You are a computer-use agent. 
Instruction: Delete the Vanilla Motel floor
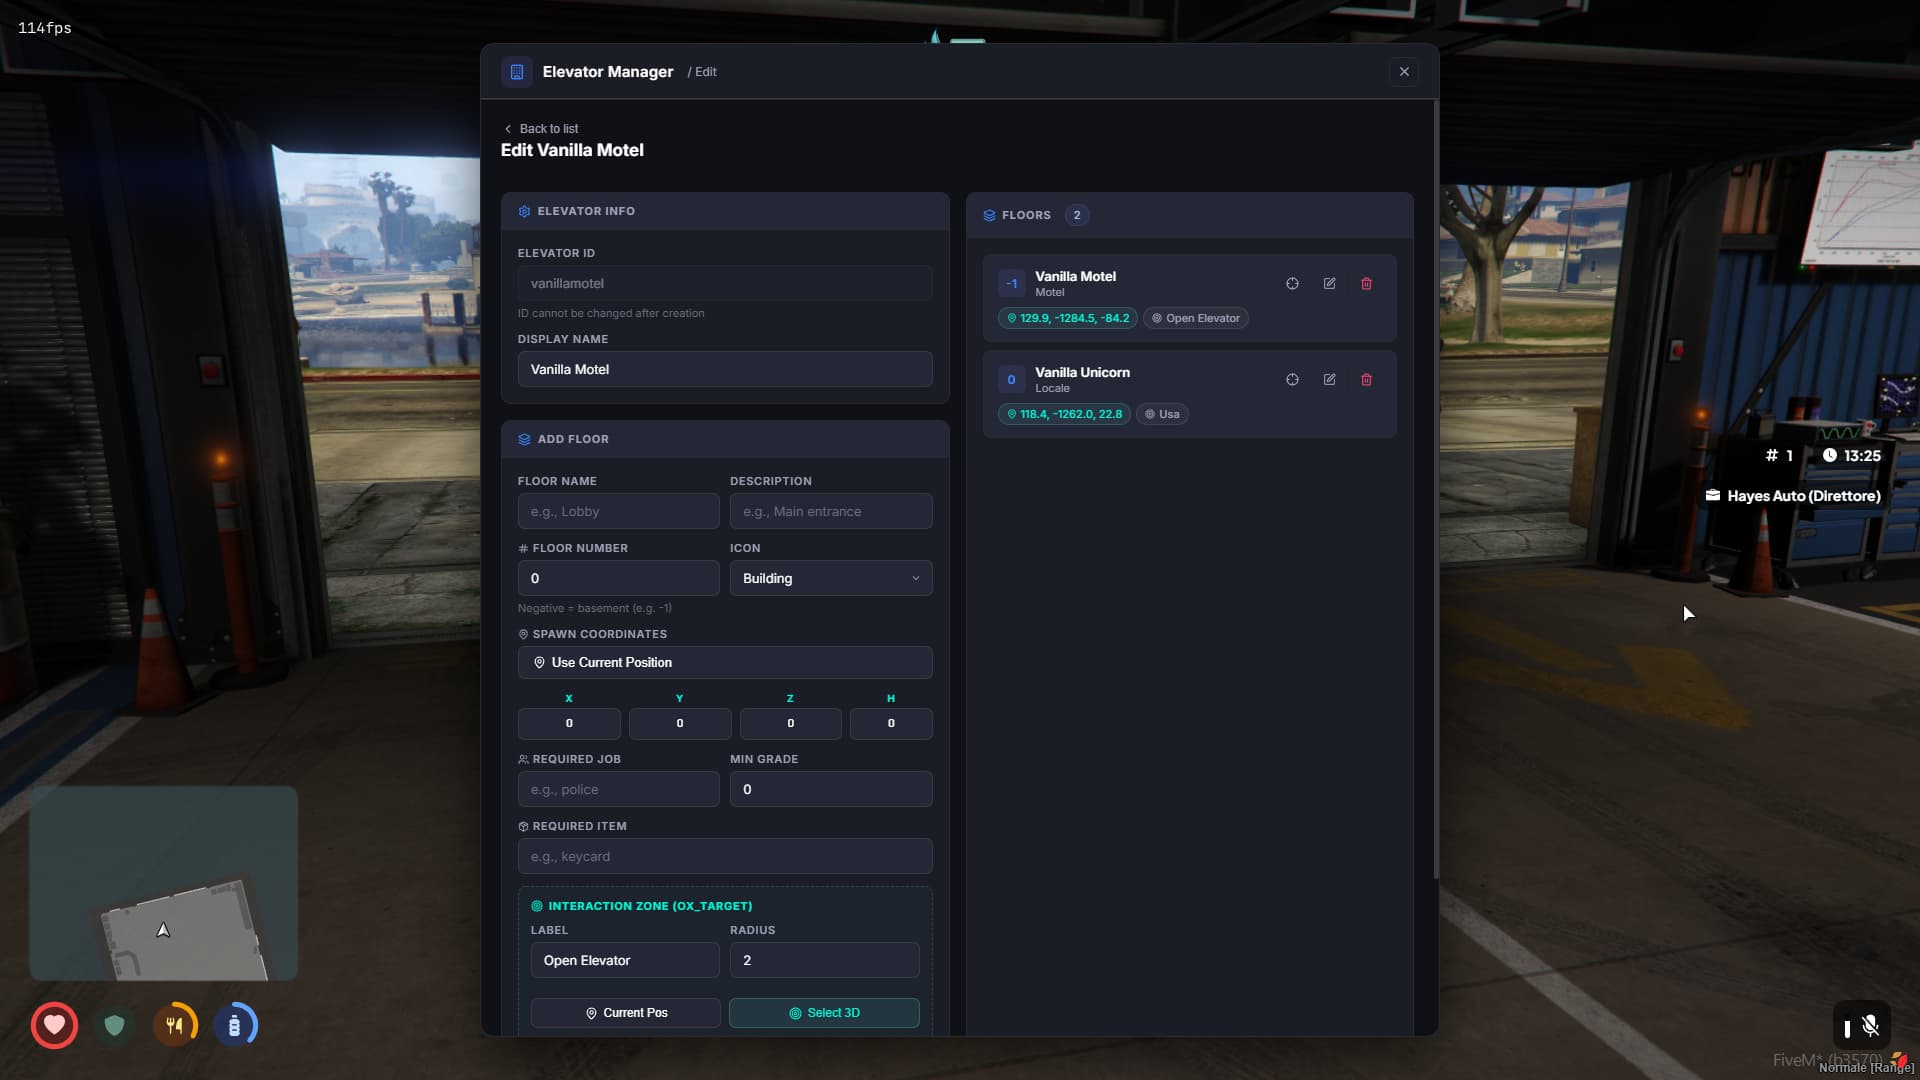[x=1366, y=284]
